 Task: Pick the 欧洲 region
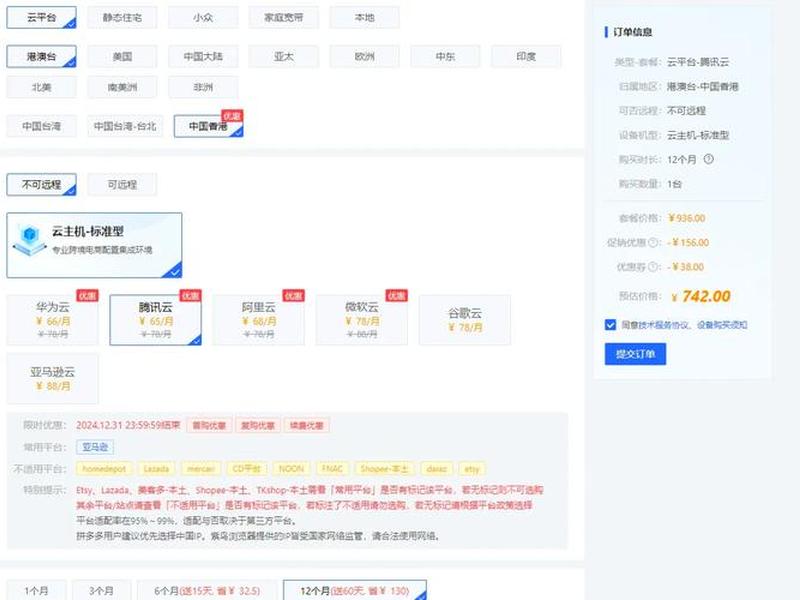[364, 56]
